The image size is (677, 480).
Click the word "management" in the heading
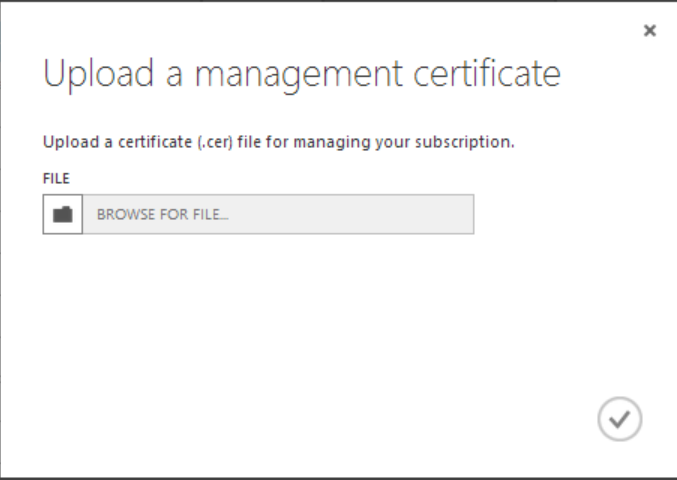[x=299, y=74]
